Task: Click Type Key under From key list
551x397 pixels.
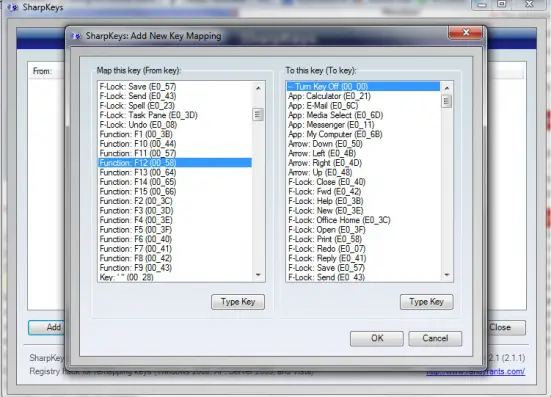Action: pyautogui.click(x=238, y=302)
